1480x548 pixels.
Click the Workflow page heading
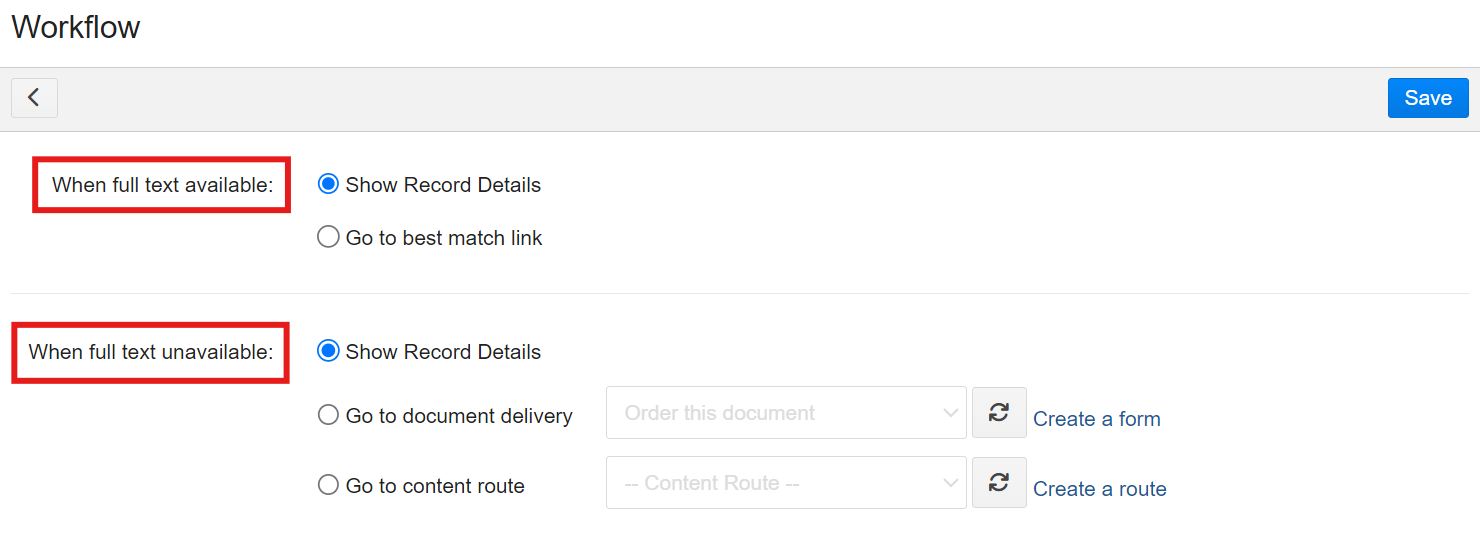pos(76,27)
